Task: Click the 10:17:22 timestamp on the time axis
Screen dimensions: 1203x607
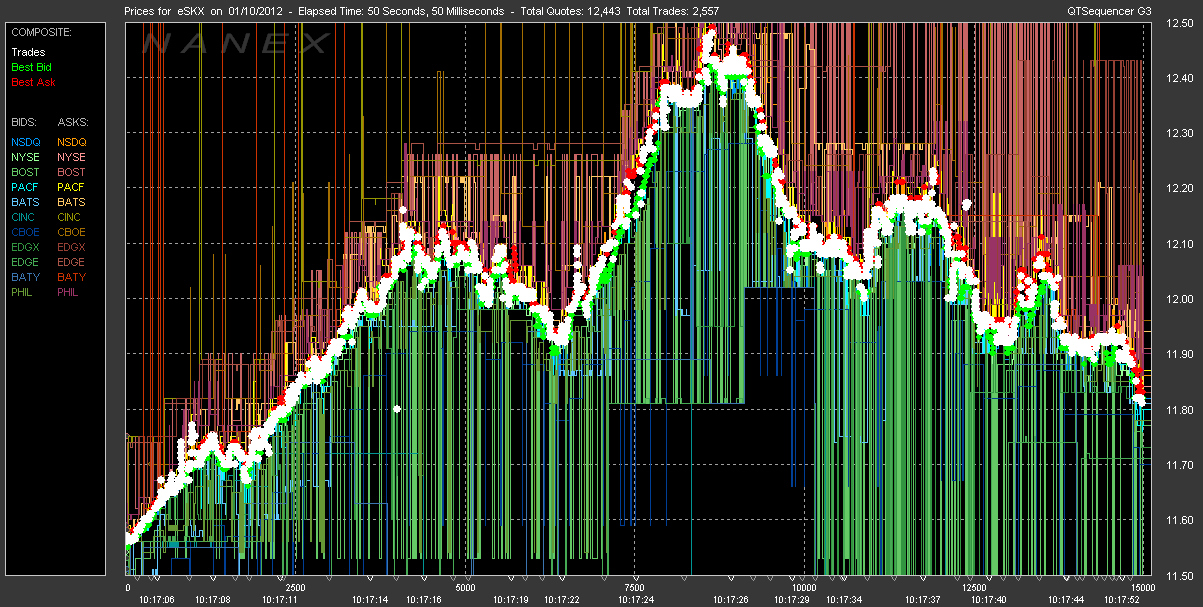Action: pos(560,599)
